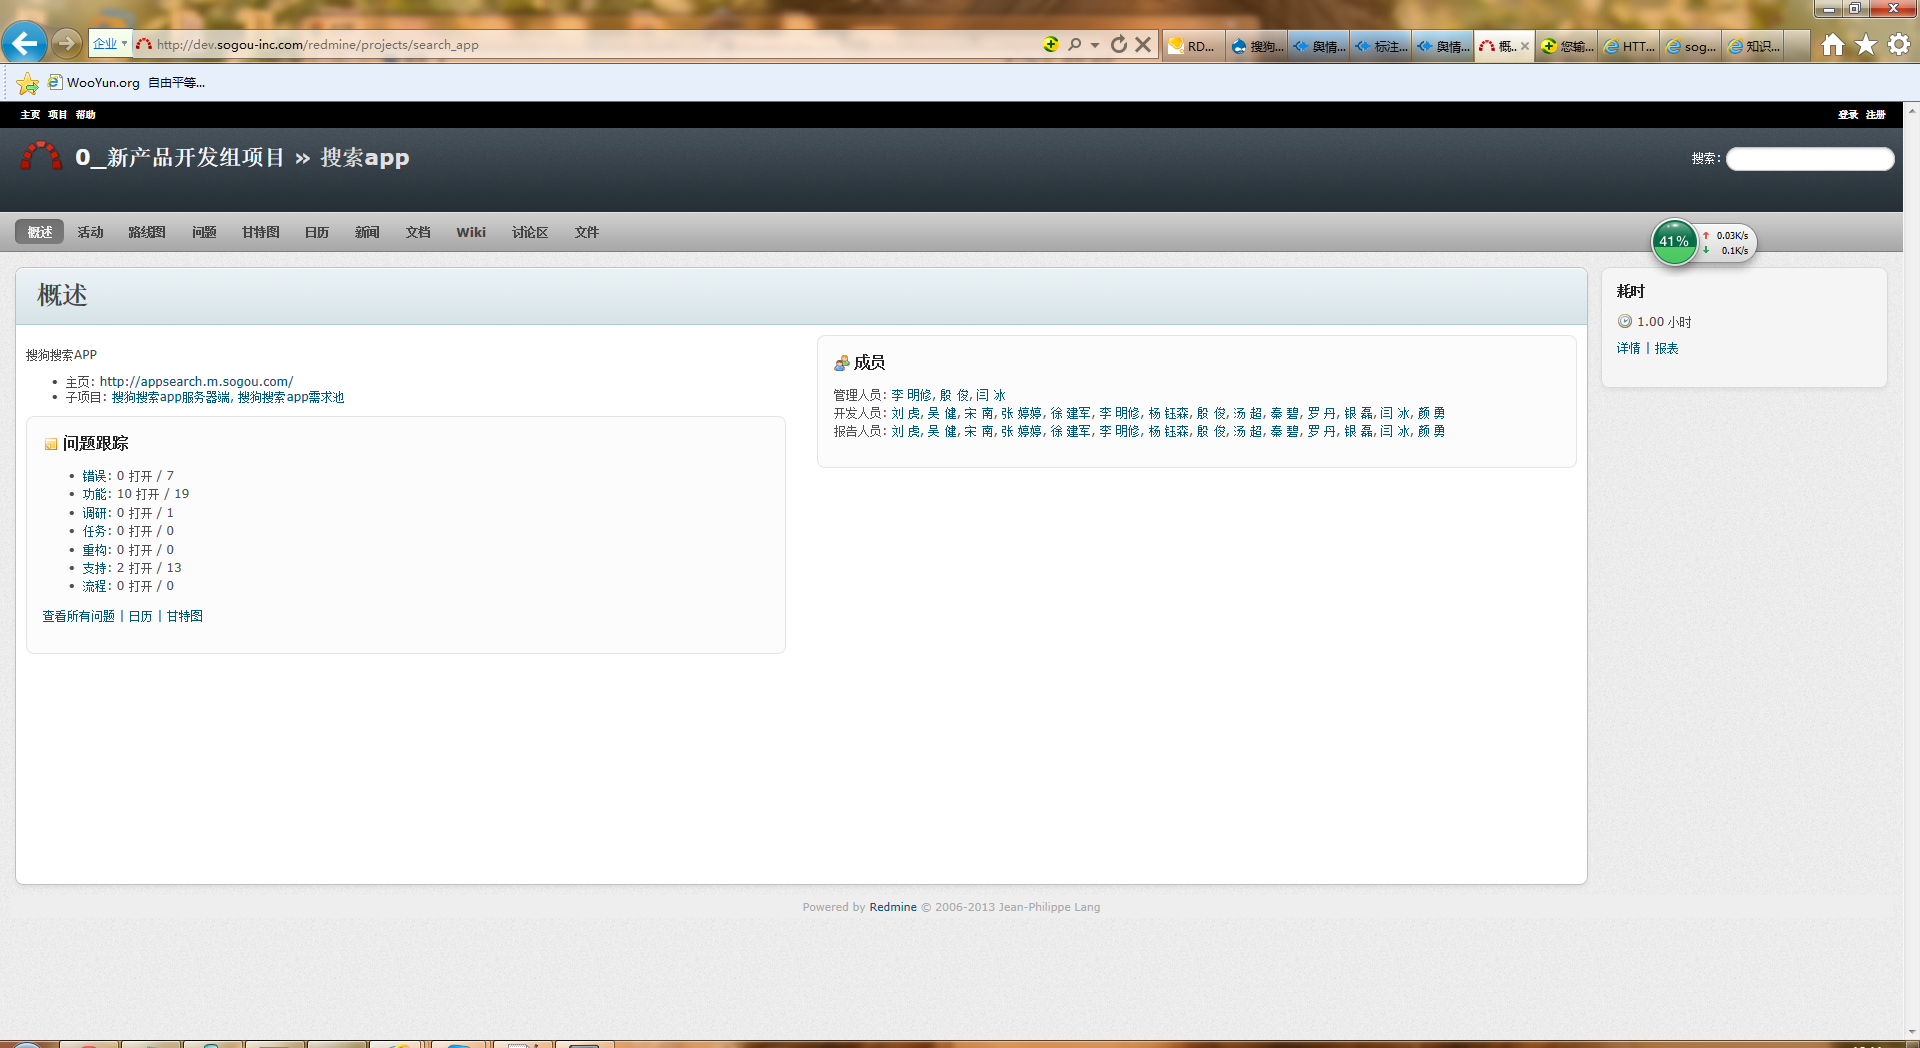Open the 详情 link under 耗时
Screen dimensions: 1920x1048
1629,348
